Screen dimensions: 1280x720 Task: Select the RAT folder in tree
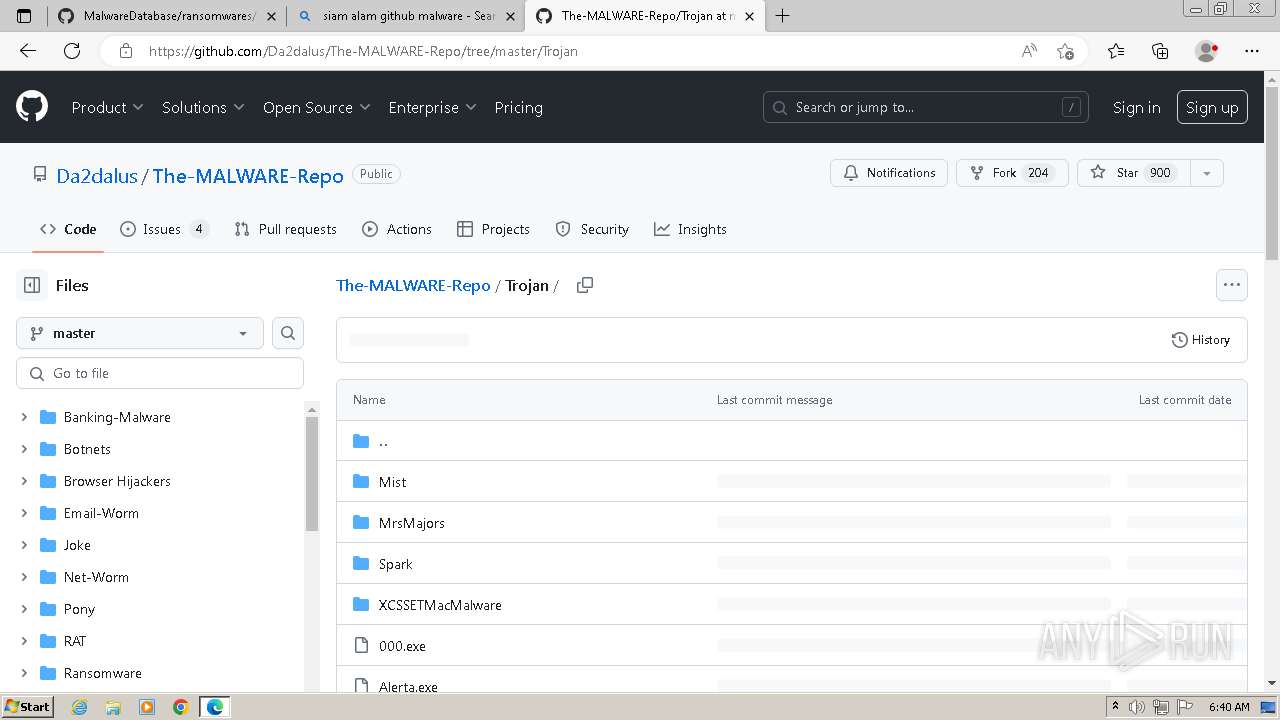pyautogui.click(x=75, y=641)
